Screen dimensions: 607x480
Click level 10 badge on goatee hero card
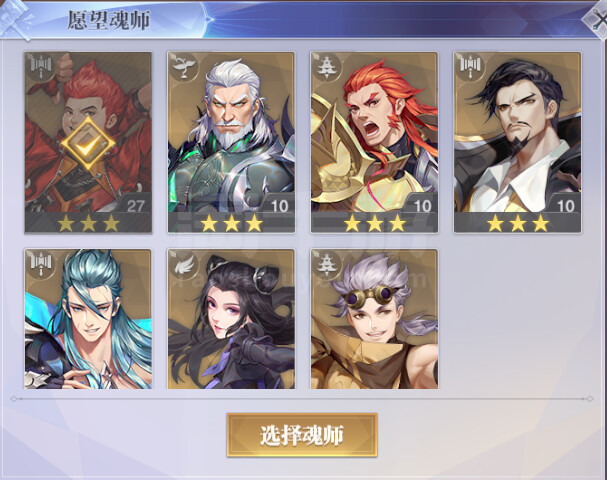tap(565, 205)
